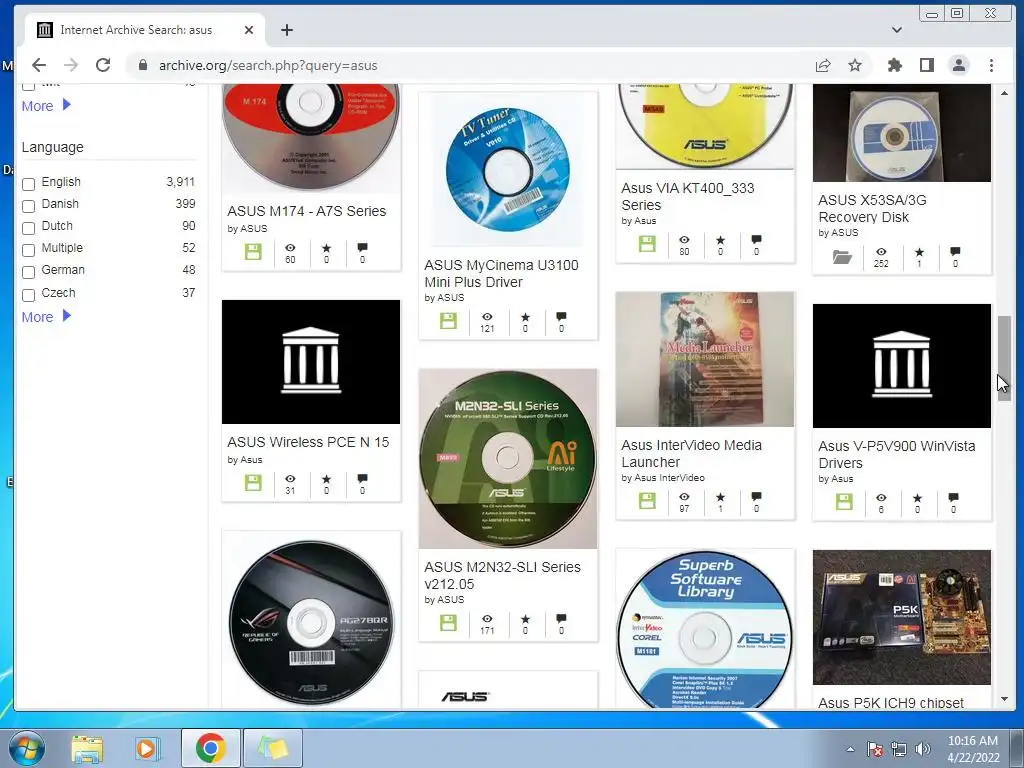Check the Czech language filter

pyautogui.click(x=29, y=295)
